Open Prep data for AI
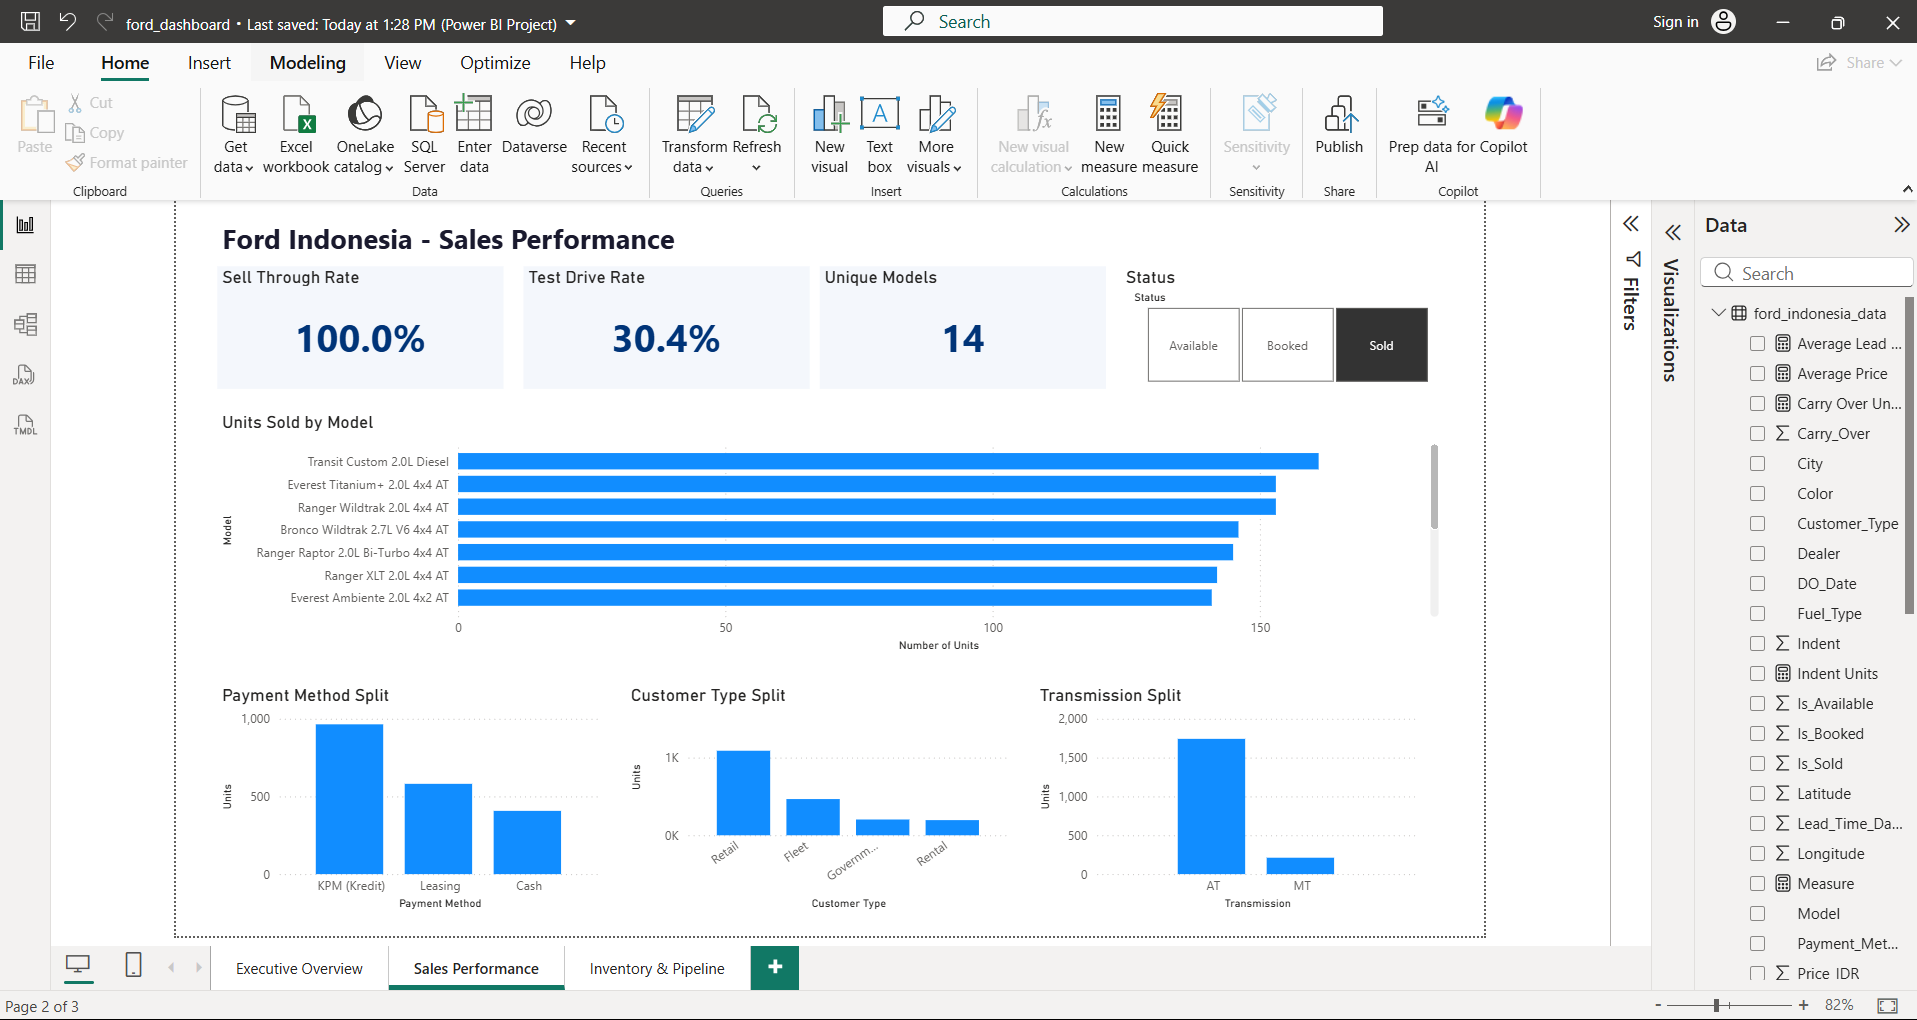 pos(1432,135)
